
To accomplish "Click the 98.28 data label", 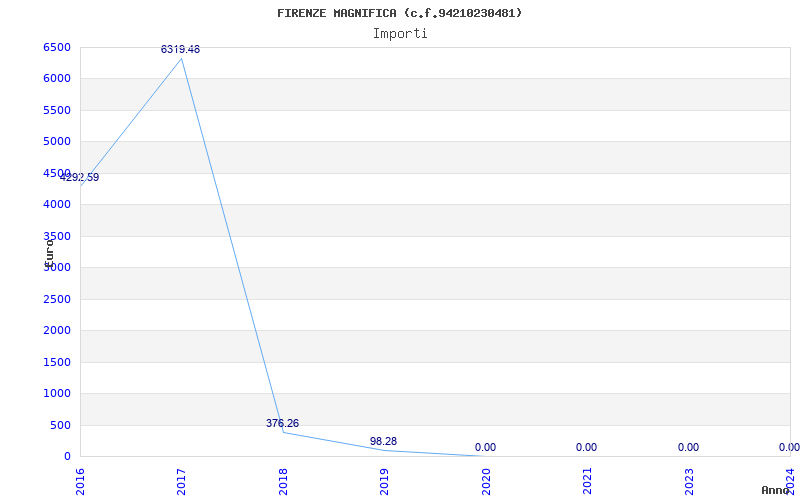I will [383, 441].
